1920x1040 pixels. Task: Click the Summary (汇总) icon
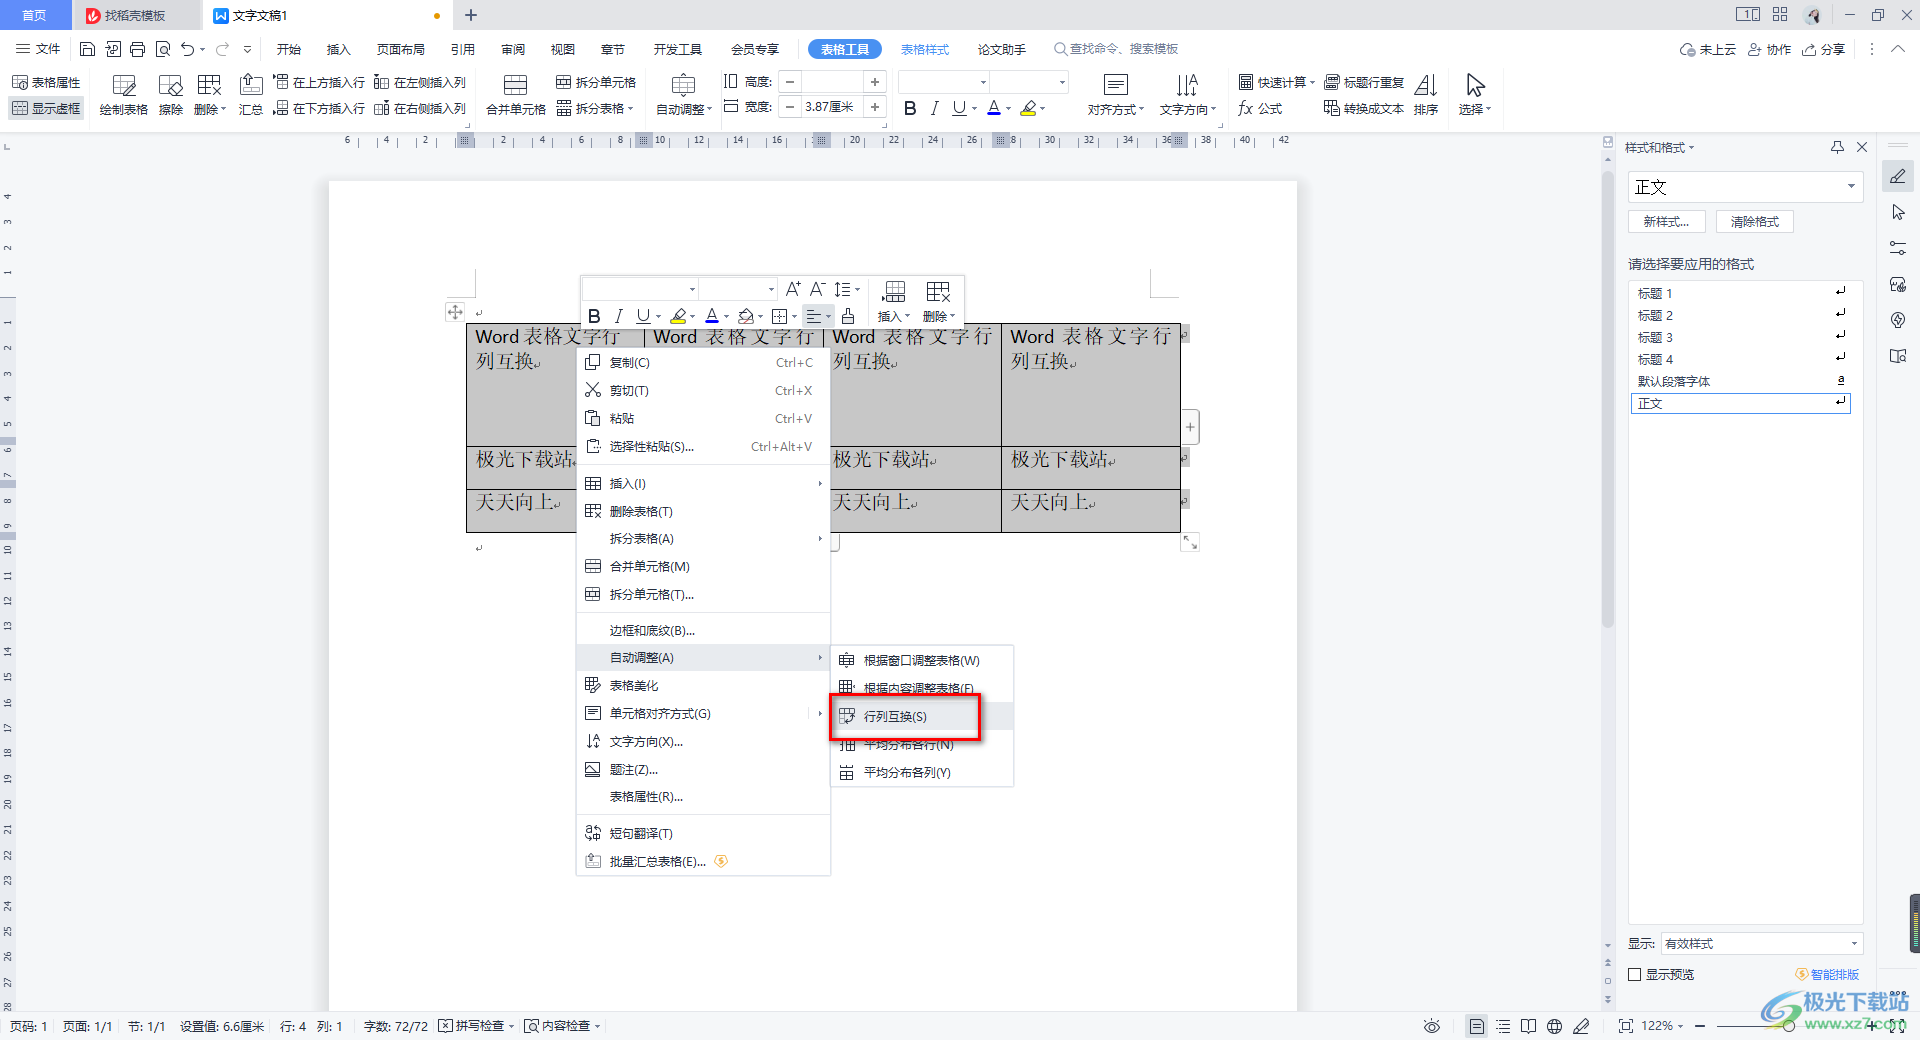click(251, 95)
